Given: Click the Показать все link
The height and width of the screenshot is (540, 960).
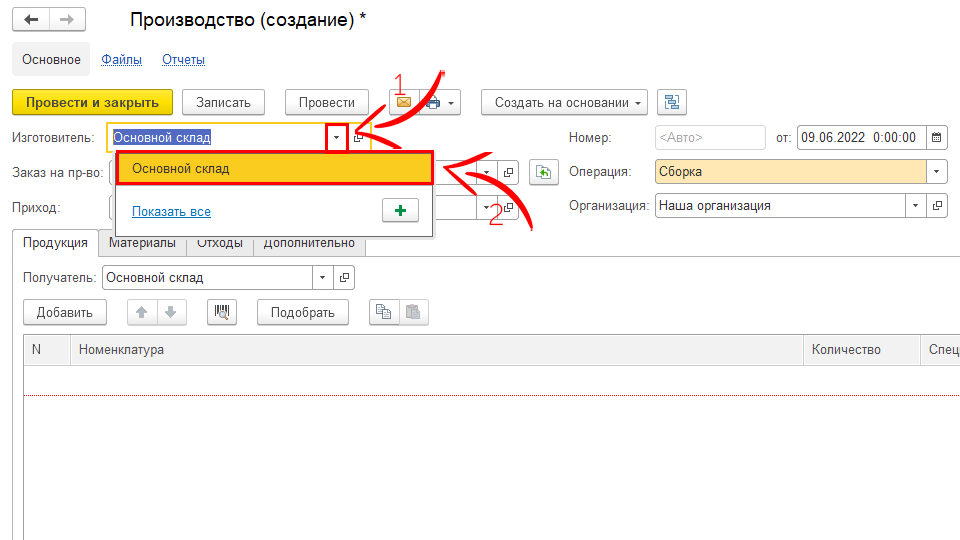Looking at the screenshot, I should tap(171, 212).
